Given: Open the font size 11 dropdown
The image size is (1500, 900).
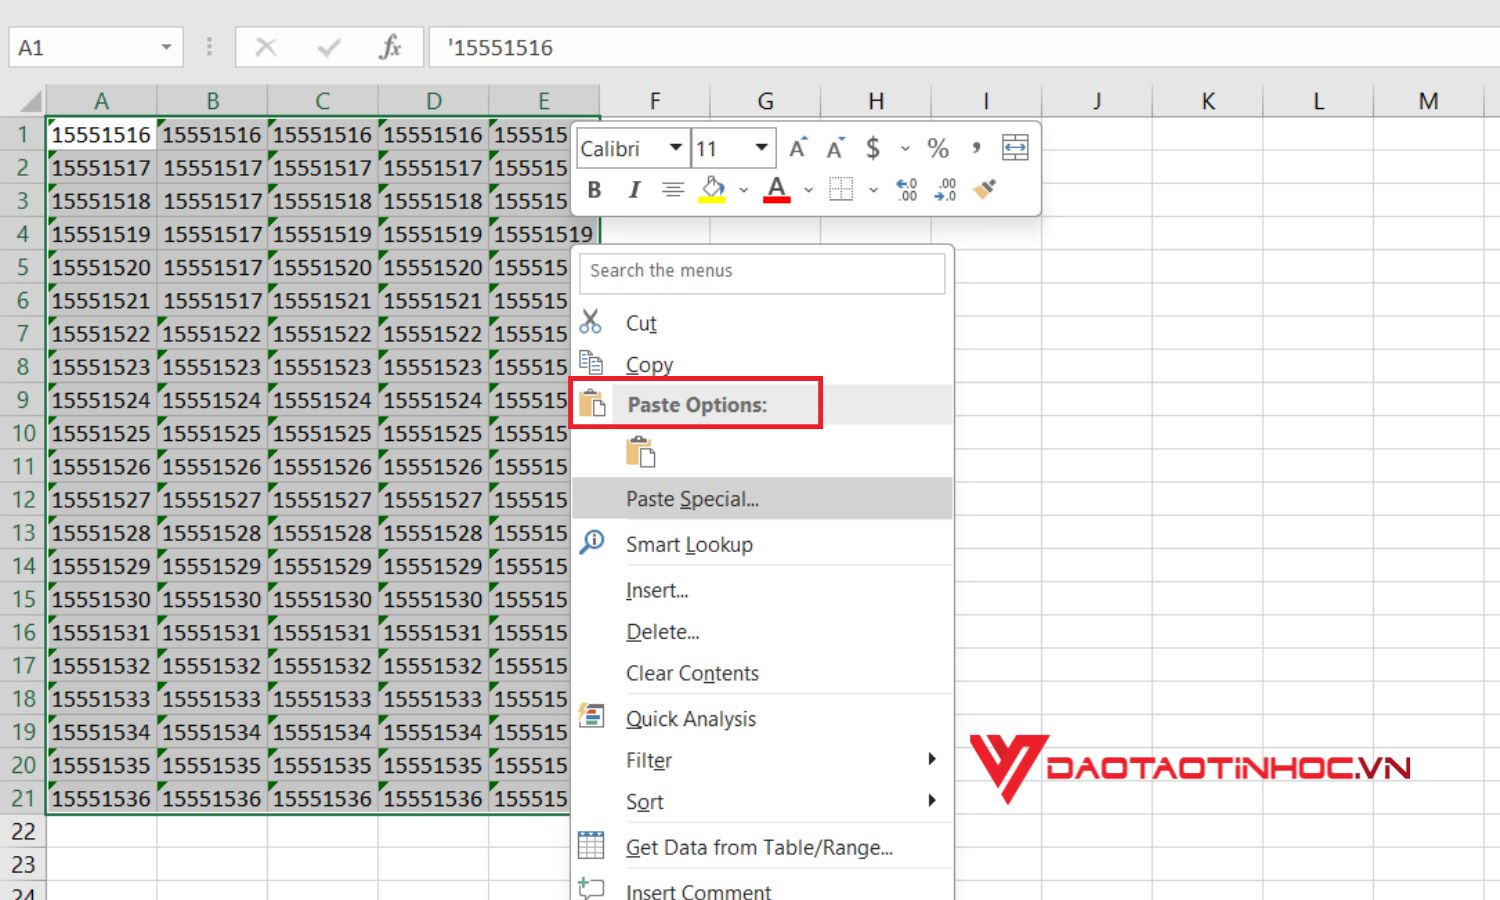Looking at the screenshot, I should [761, 148].
